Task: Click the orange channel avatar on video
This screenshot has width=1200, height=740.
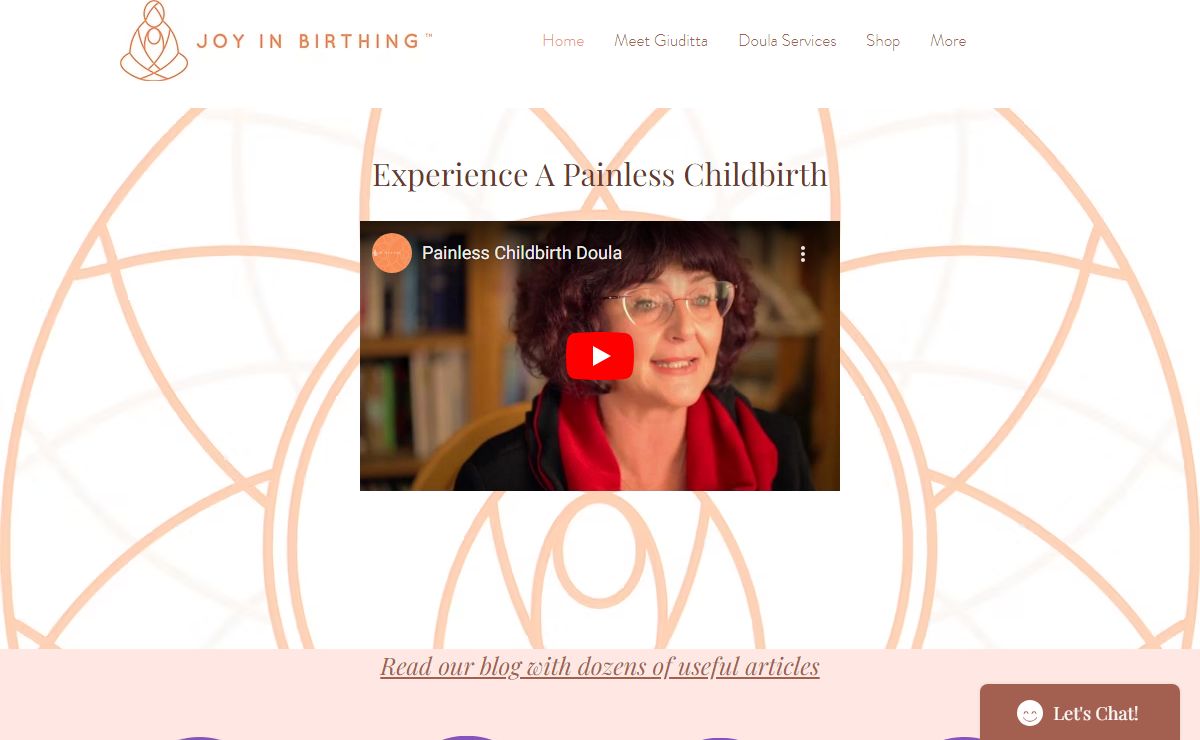Action: pos(392,253)
